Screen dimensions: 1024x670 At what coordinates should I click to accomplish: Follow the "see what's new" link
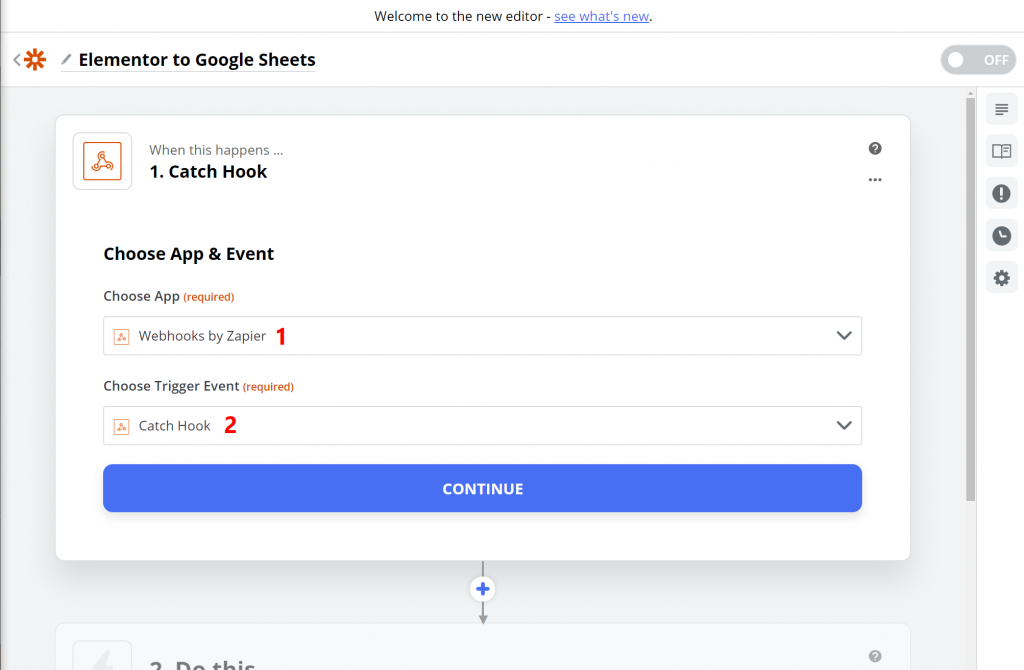[x=603, y=17]
